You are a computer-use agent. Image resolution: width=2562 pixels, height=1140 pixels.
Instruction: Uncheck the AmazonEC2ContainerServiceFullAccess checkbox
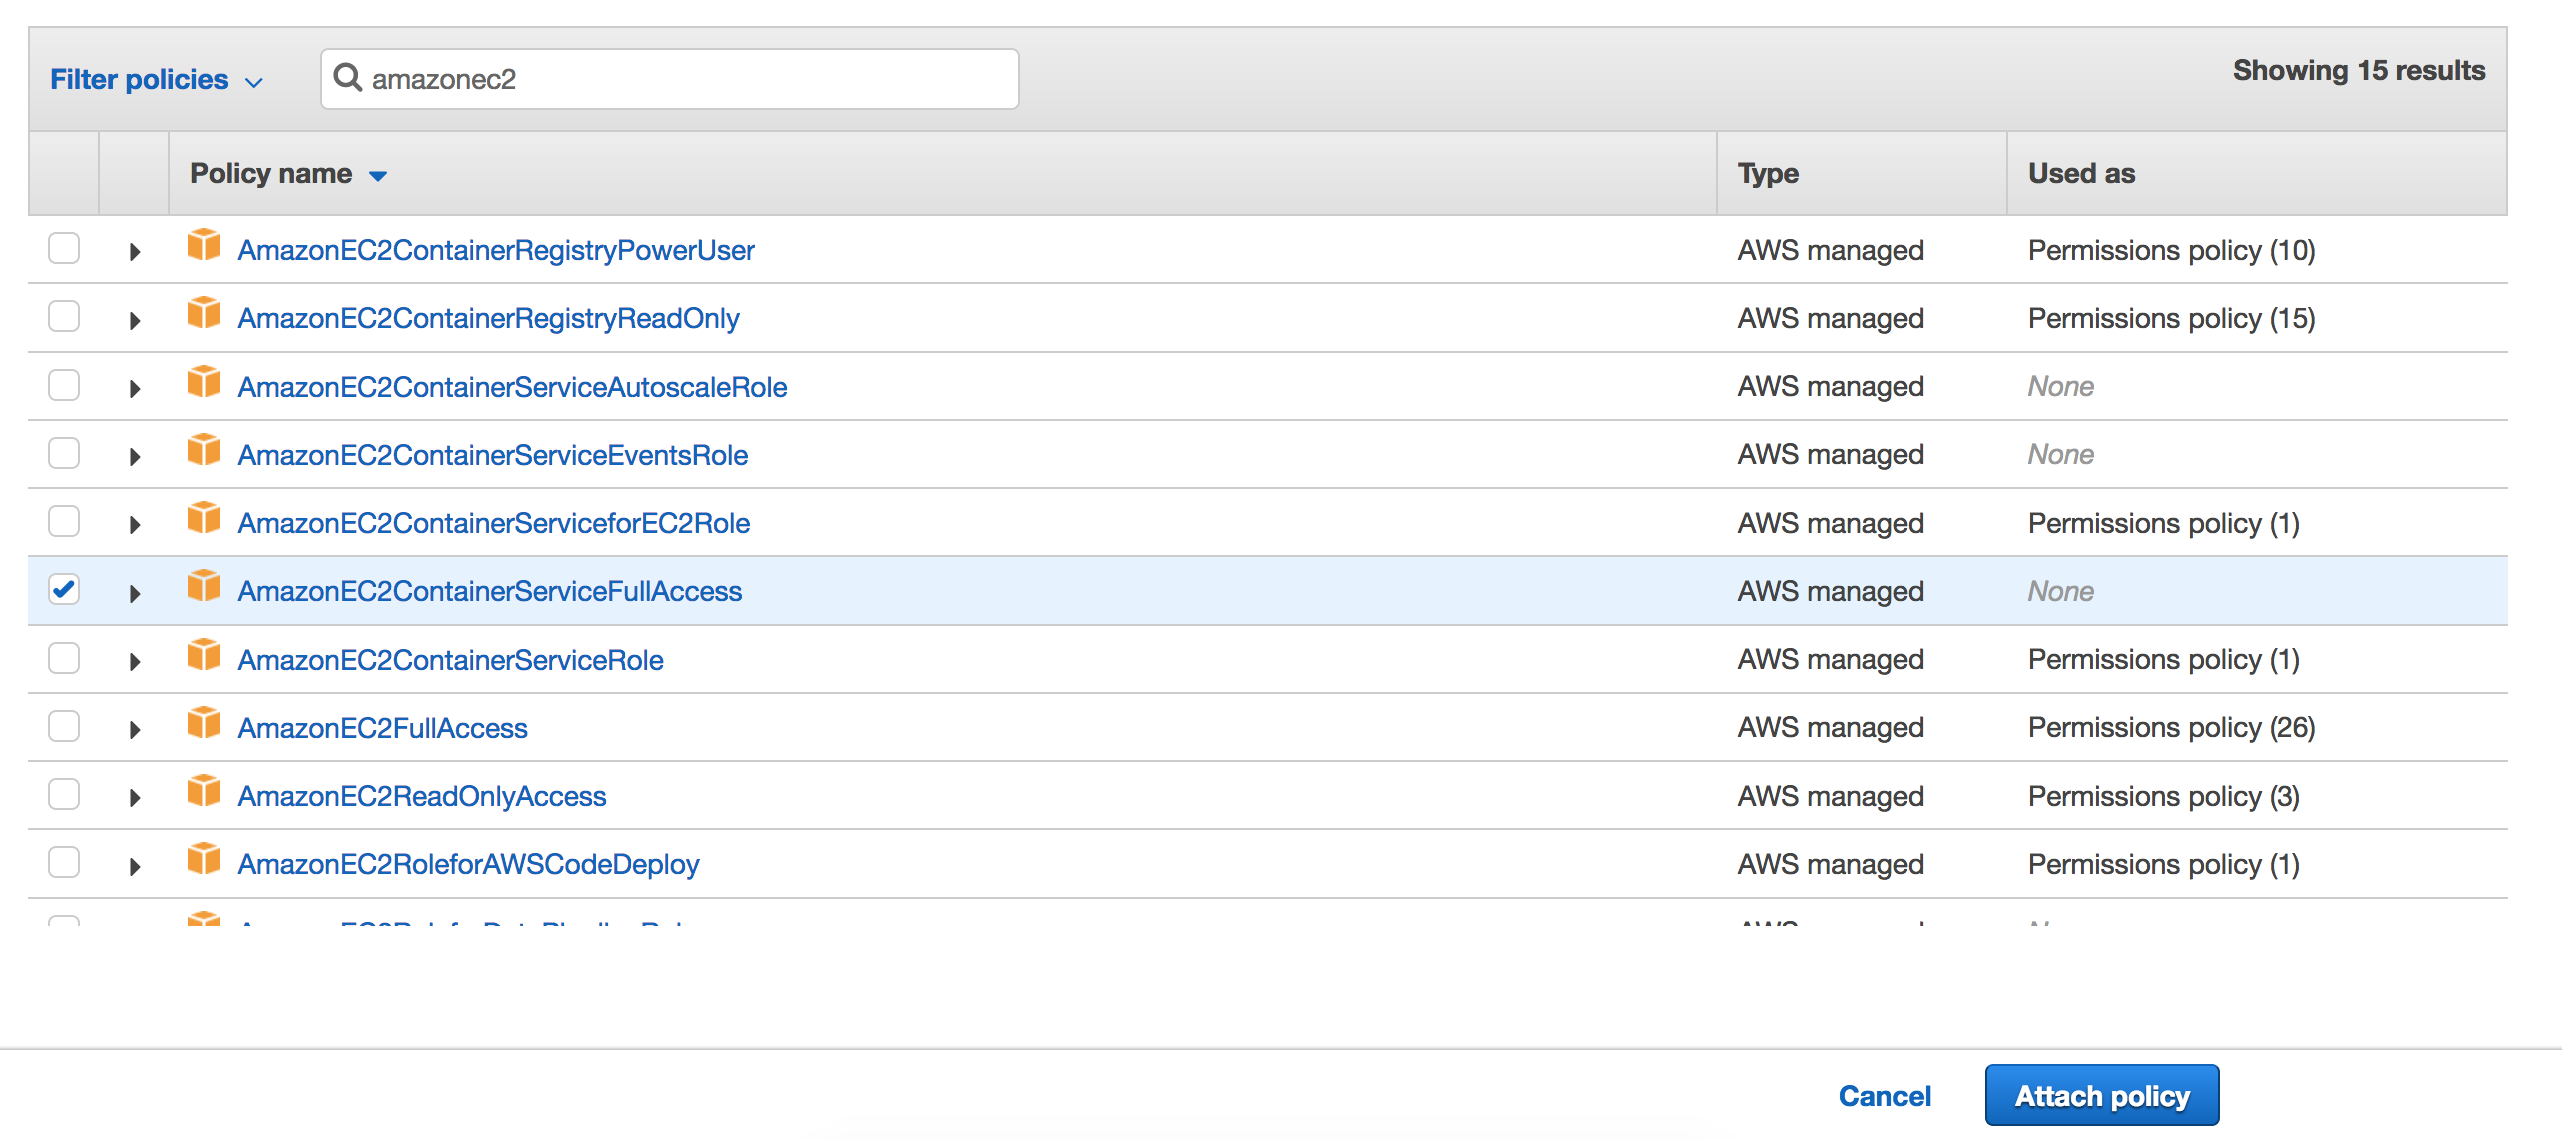point(64,589)
